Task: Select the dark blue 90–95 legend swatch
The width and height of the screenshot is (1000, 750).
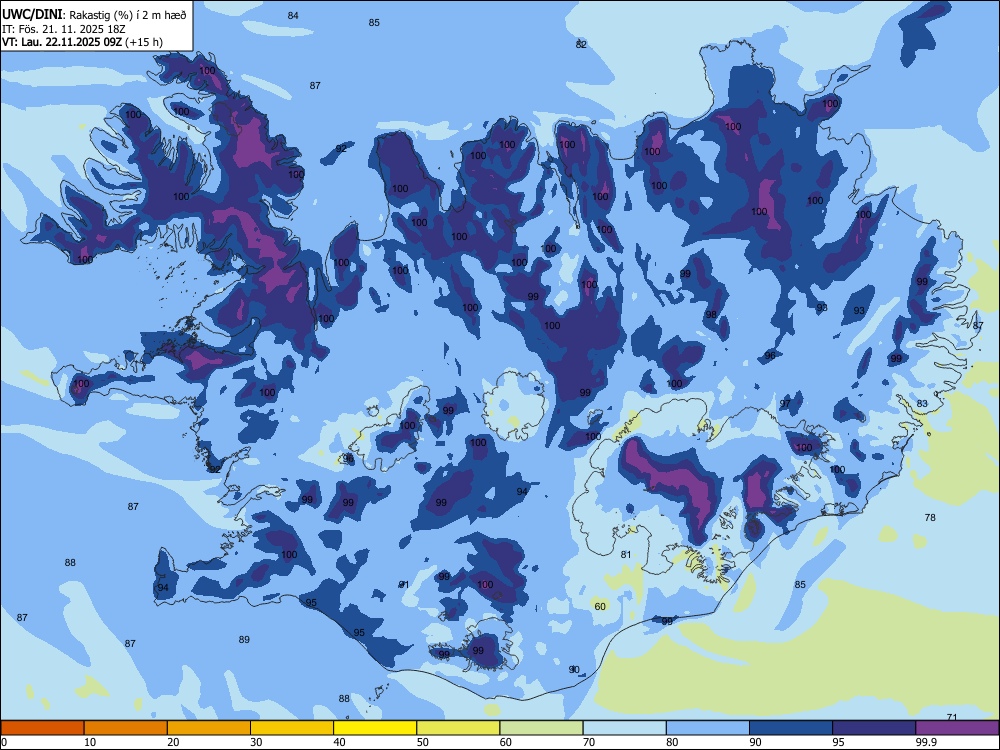Action: pyautogui.click(x=791, y=728)
